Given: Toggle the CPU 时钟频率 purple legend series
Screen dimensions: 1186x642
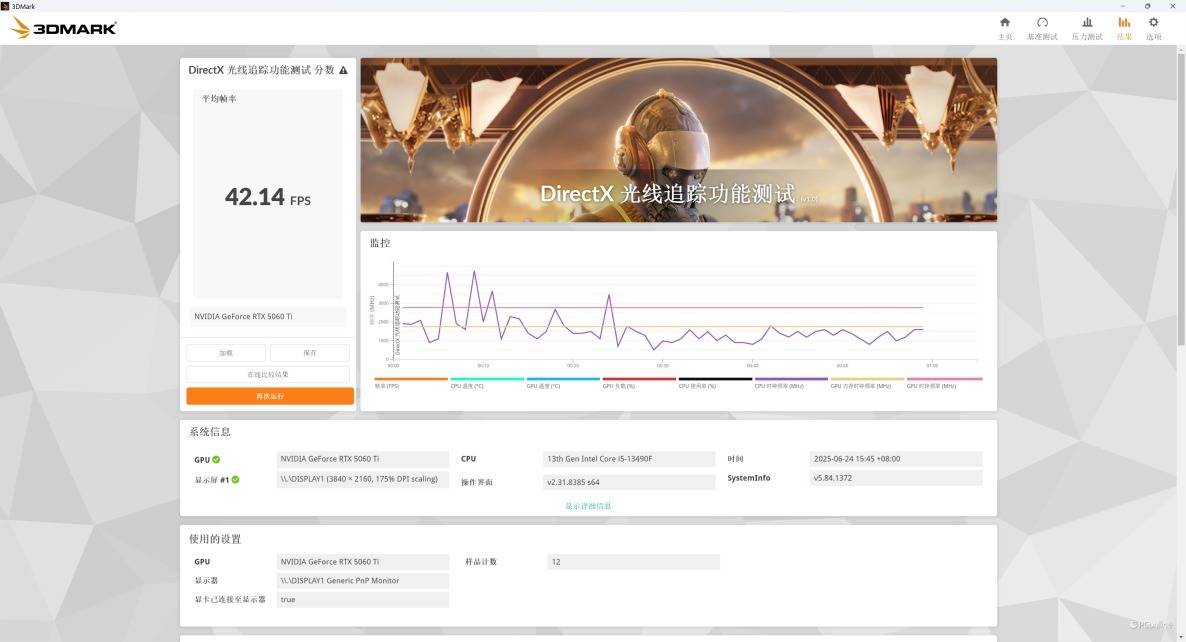Looking at the screenshot, I should (791, 380).
